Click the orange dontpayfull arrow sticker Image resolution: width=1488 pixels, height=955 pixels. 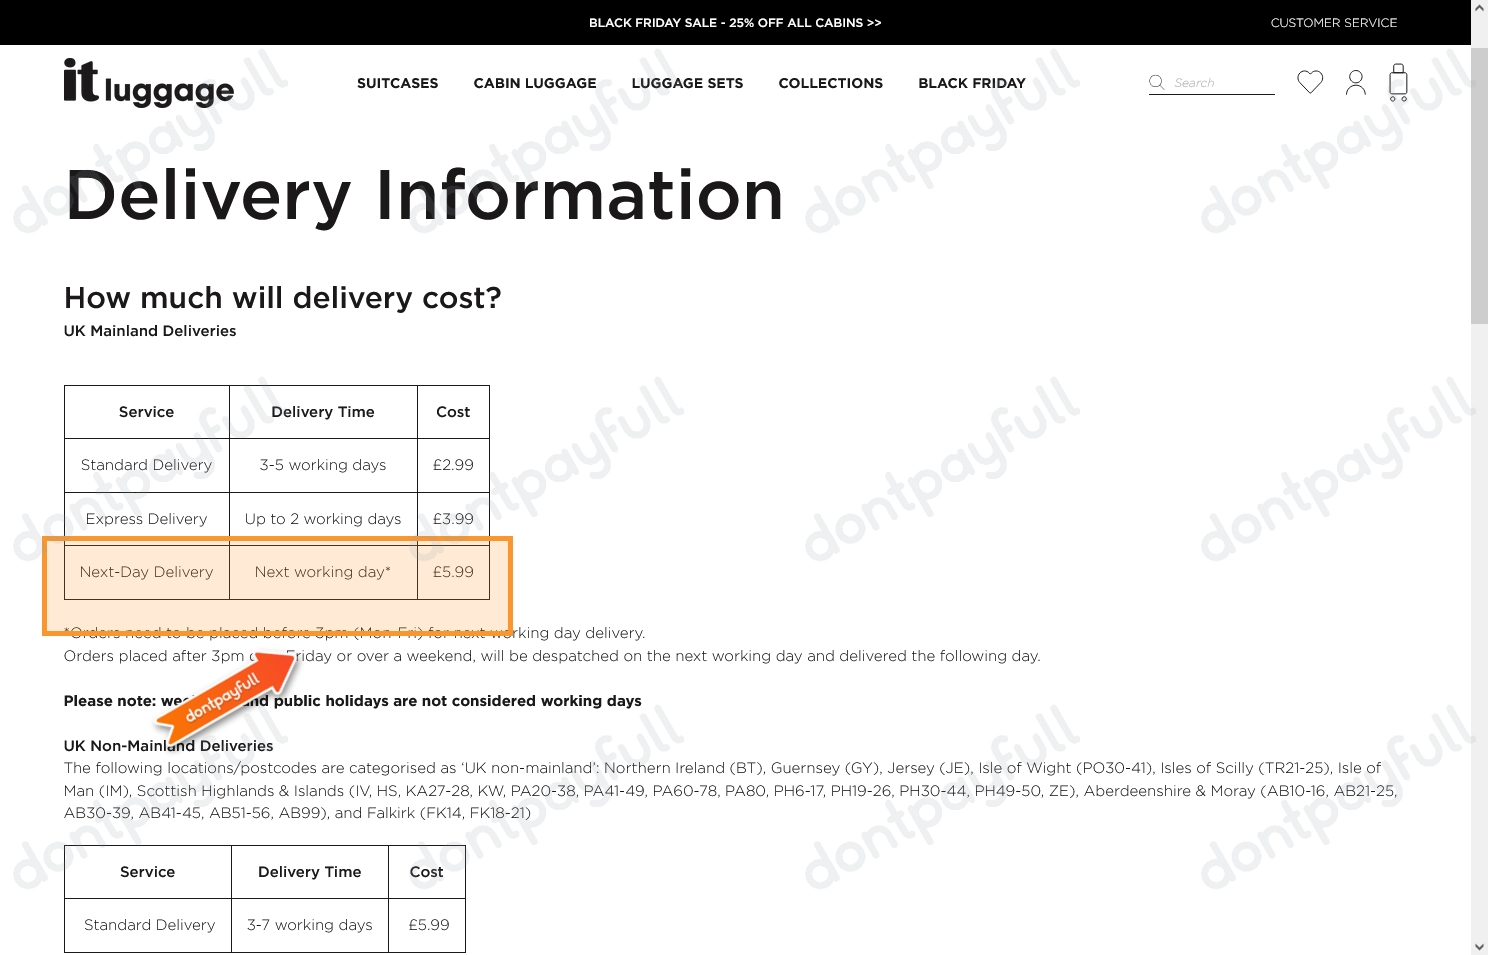[225, 695]
